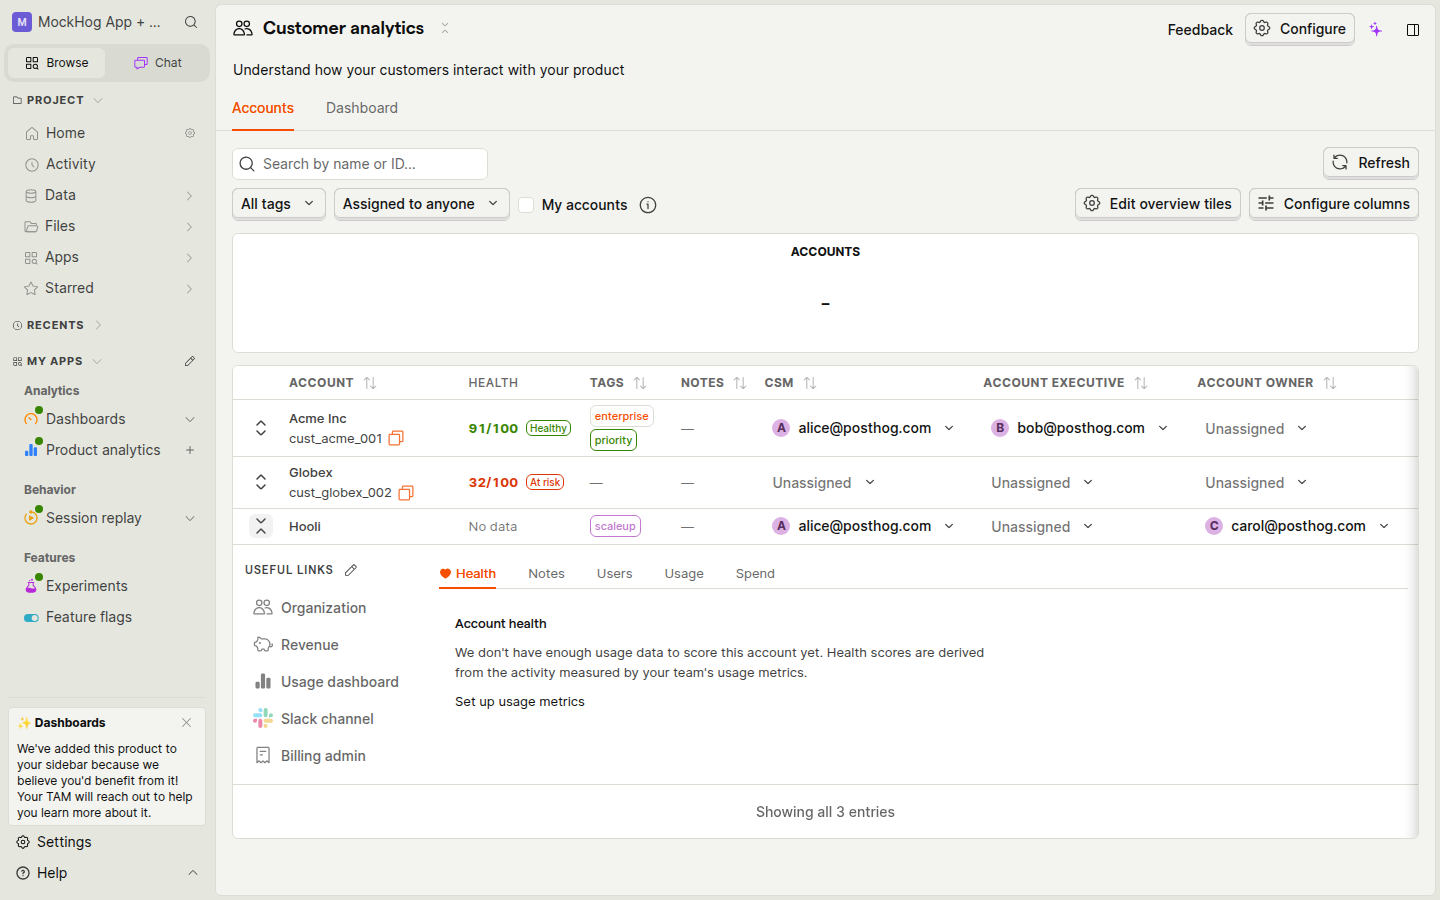Copy the cust_acme_001 account ID
1440x900 pixels.
point(396,438)
